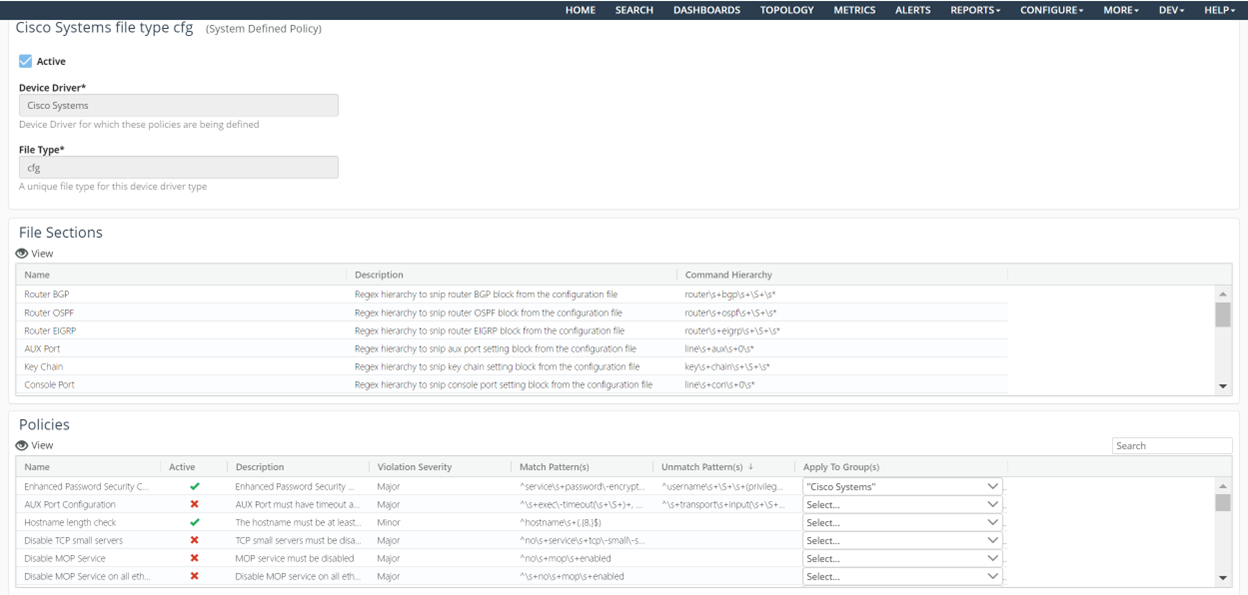Screen dimensions: 1248x595
Task: Click red X for Disable TCP small servers
Action: (x=194, y=541)
